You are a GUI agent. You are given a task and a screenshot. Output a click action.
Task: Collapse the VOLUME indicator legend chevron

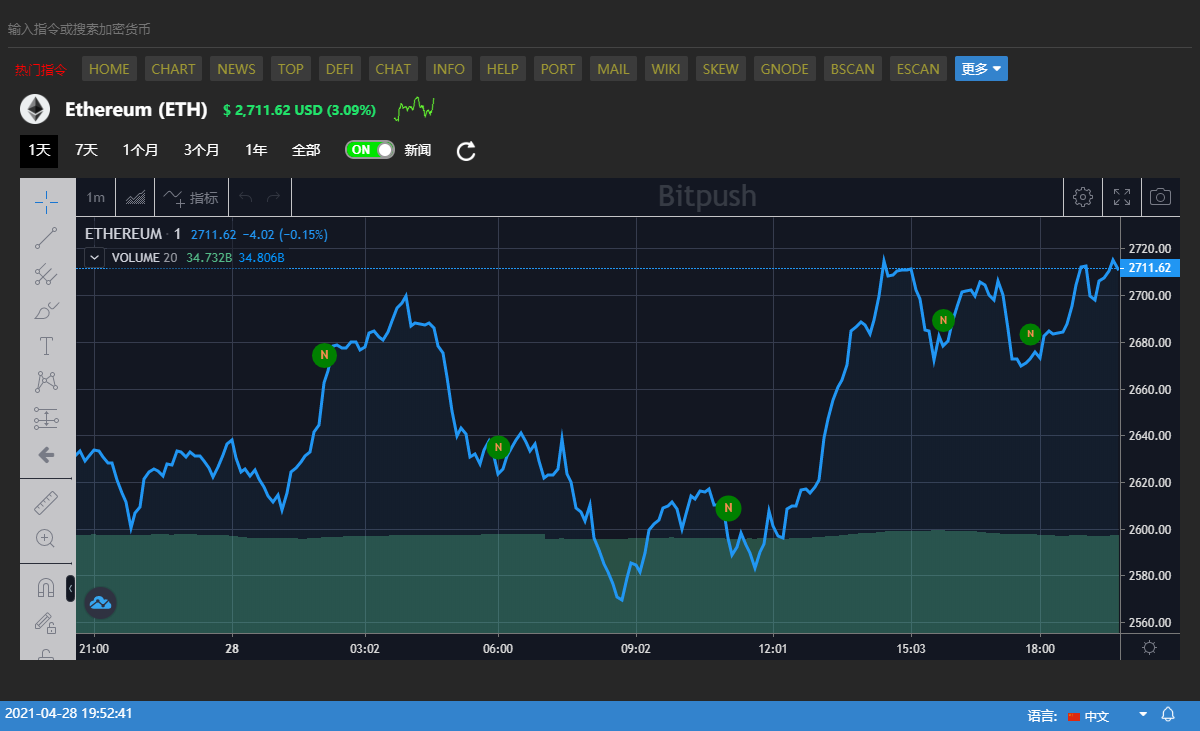(94, 257)
